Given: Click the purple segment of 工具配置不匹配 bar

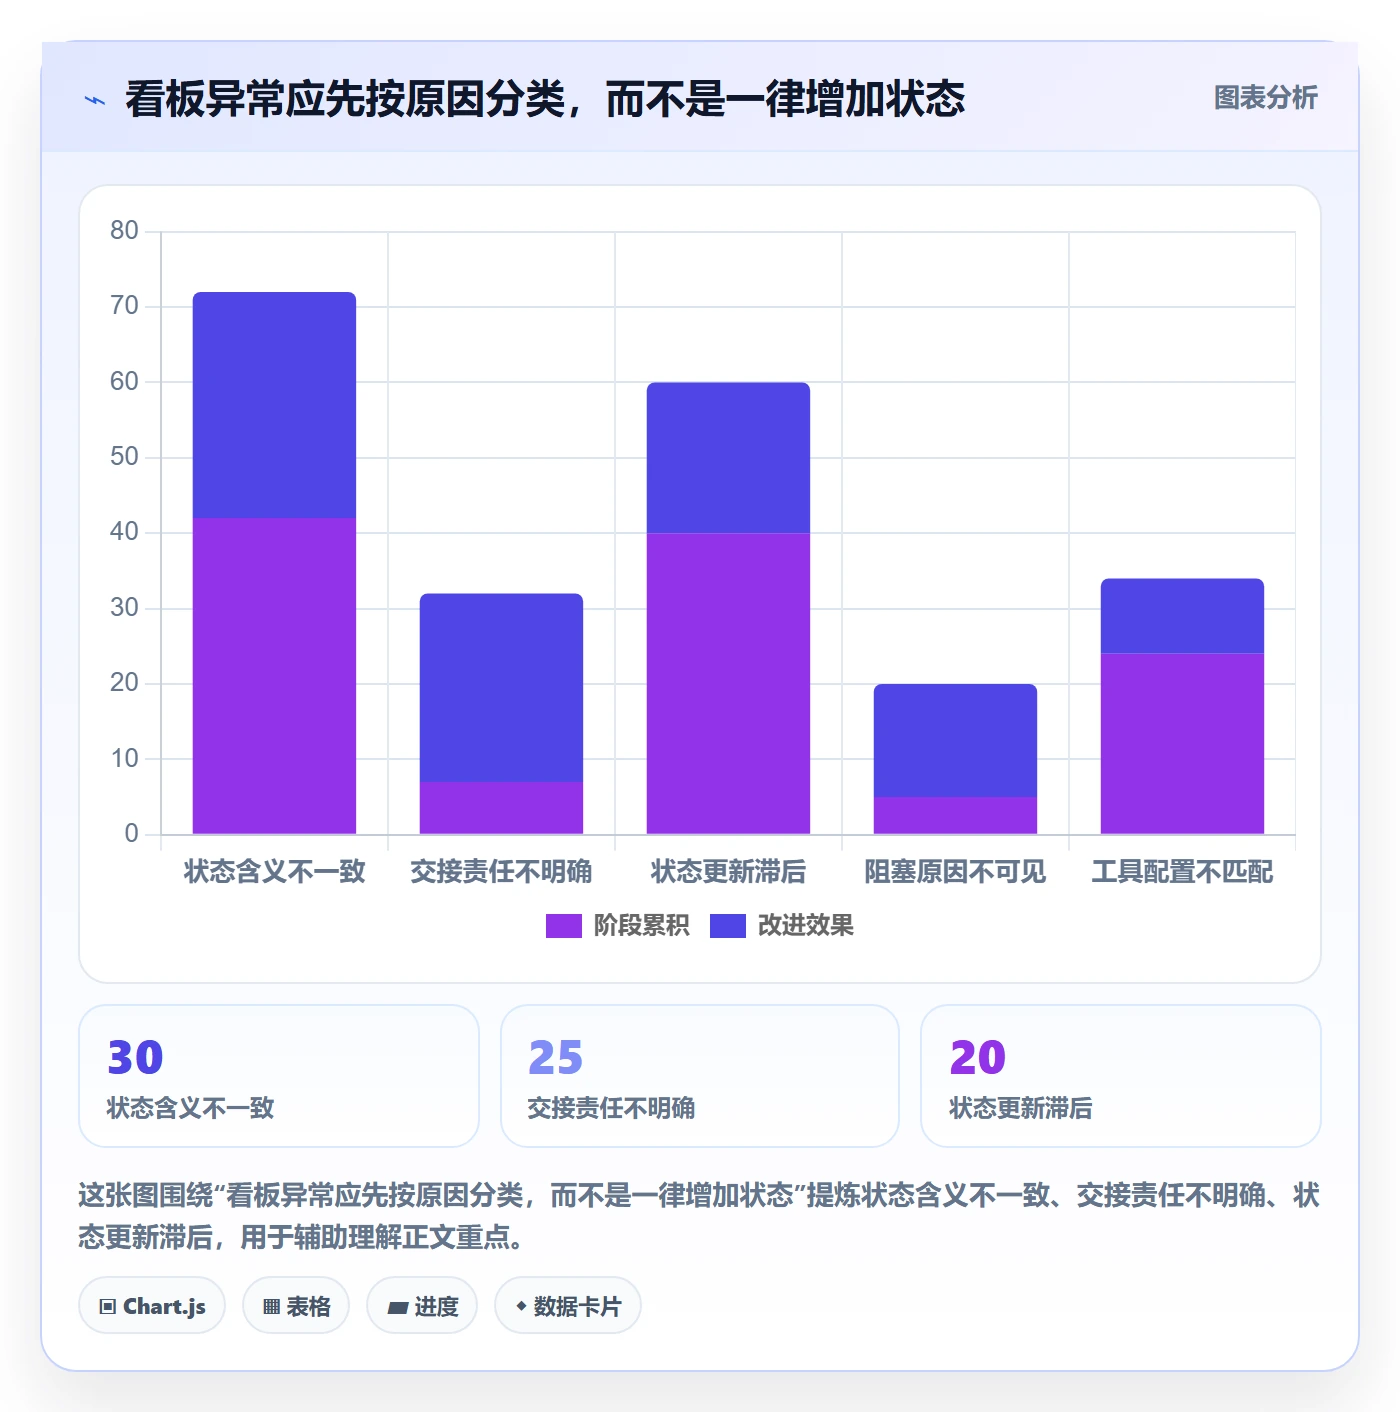Looking at the screenshot, I should (x=1182, y=744).
